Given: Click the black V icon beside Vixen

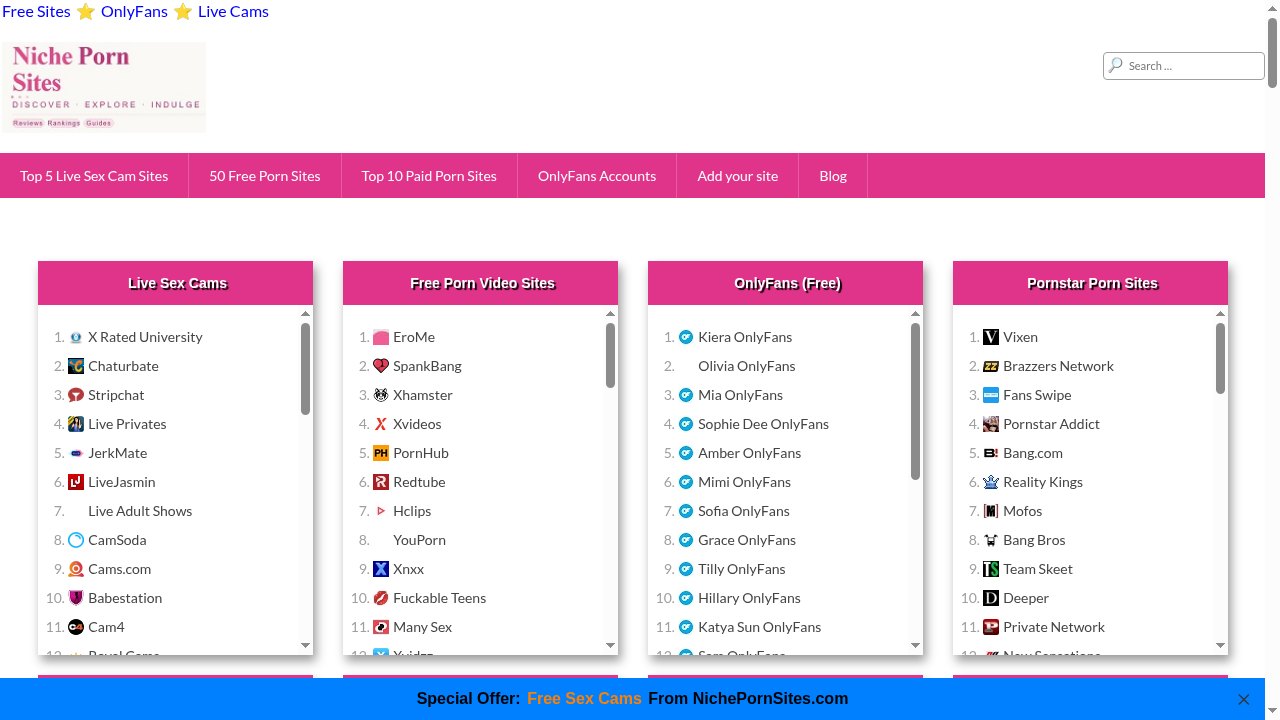Looking at the screenshot, I should (991, 337).
